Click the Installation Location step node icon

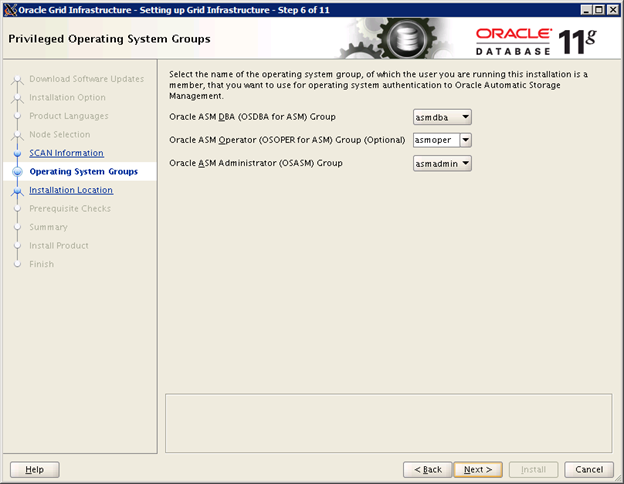point(17,191)
